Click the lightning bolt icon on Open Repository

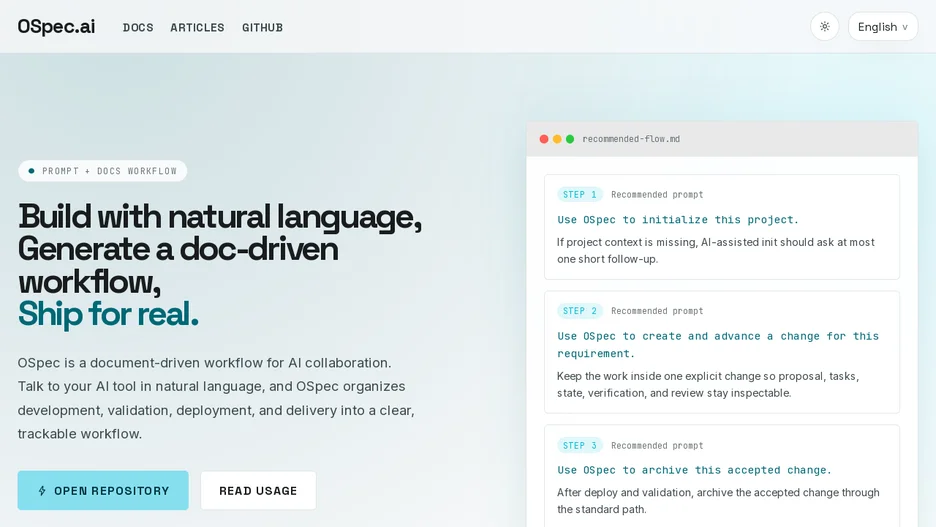(x=42, y=491)
